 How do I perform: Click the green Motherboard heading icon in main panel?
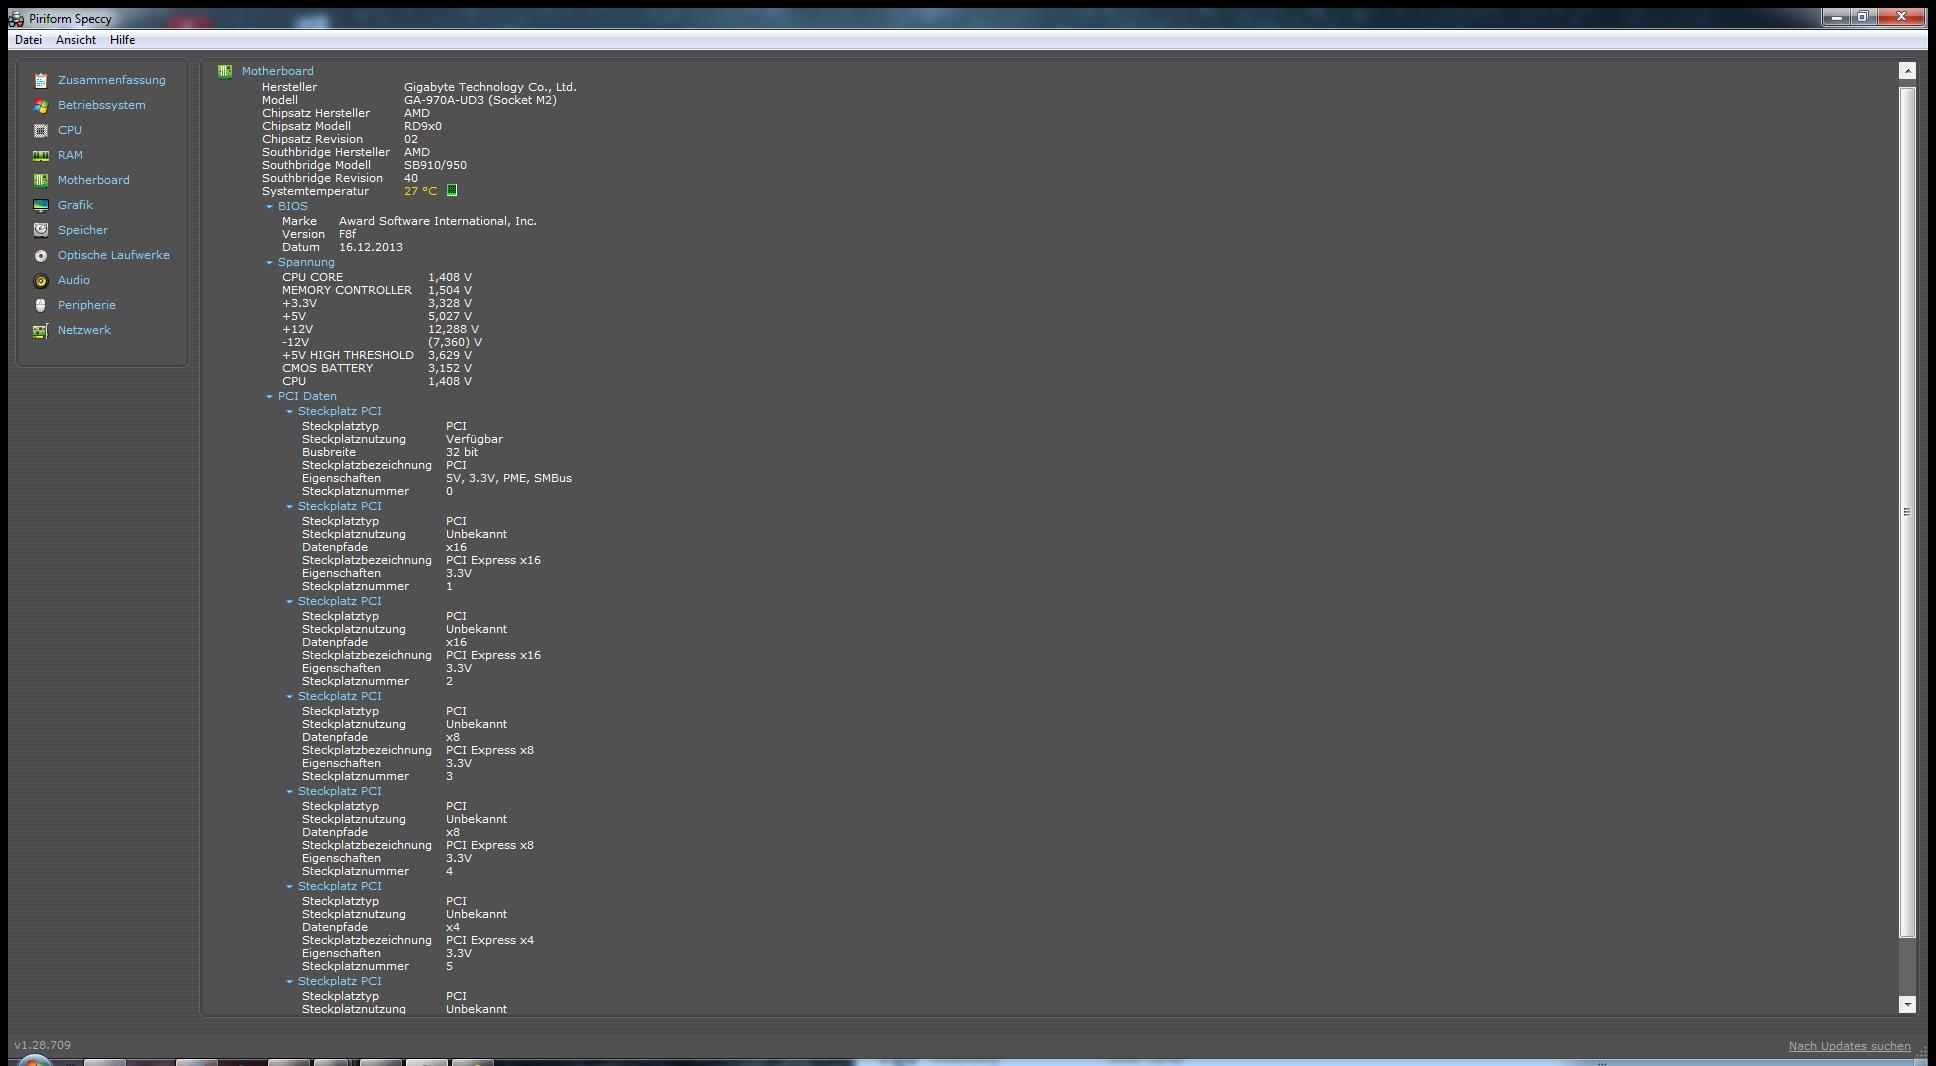[x=225, y=71]
